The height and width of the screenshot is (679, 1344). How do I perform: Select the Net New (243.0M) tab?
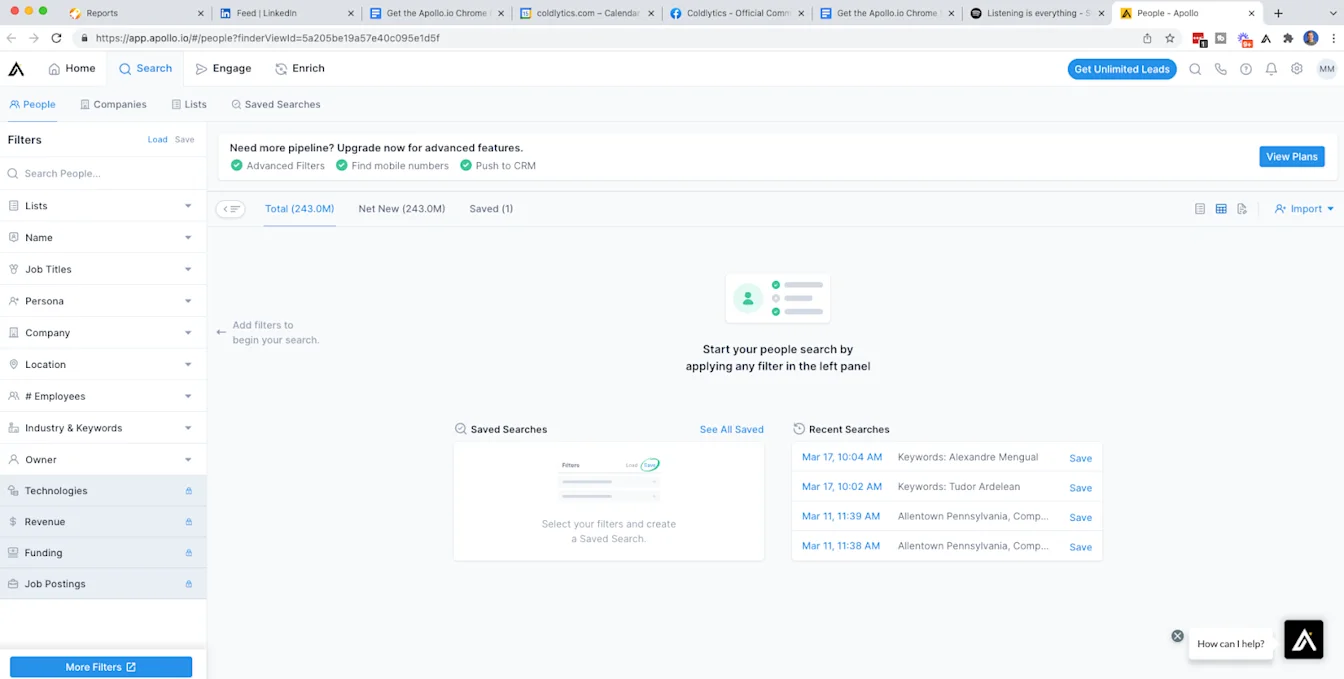(402, 209)
